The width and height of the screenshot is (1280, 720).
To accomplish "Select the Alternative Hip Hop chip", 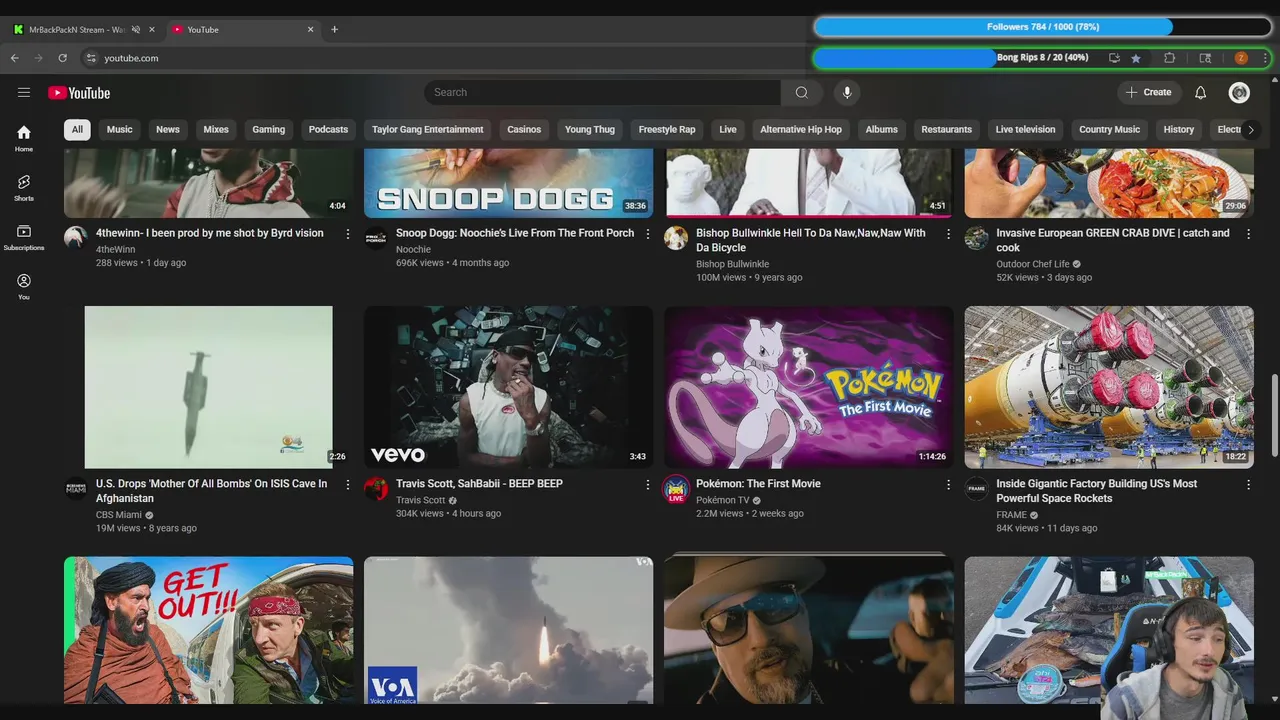I will (801, 129).
